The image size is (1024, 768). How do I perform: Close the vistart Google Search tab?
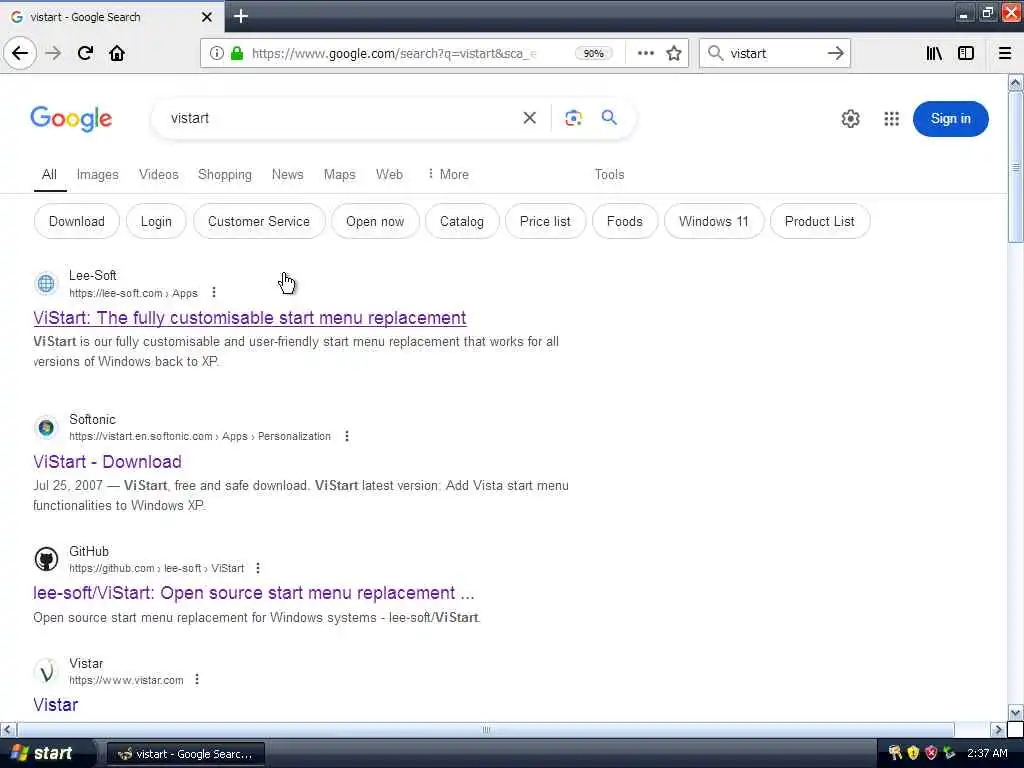[207, 17]
